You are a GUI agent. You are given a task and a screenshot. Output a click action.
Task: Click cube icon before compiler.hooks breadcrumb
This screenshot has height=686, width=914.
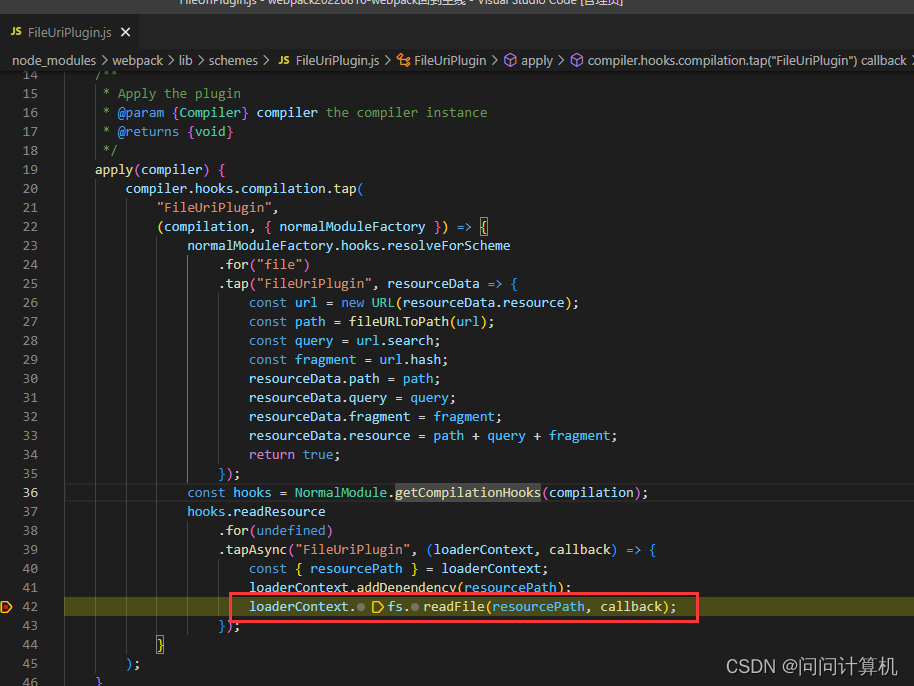click(576, 60)
